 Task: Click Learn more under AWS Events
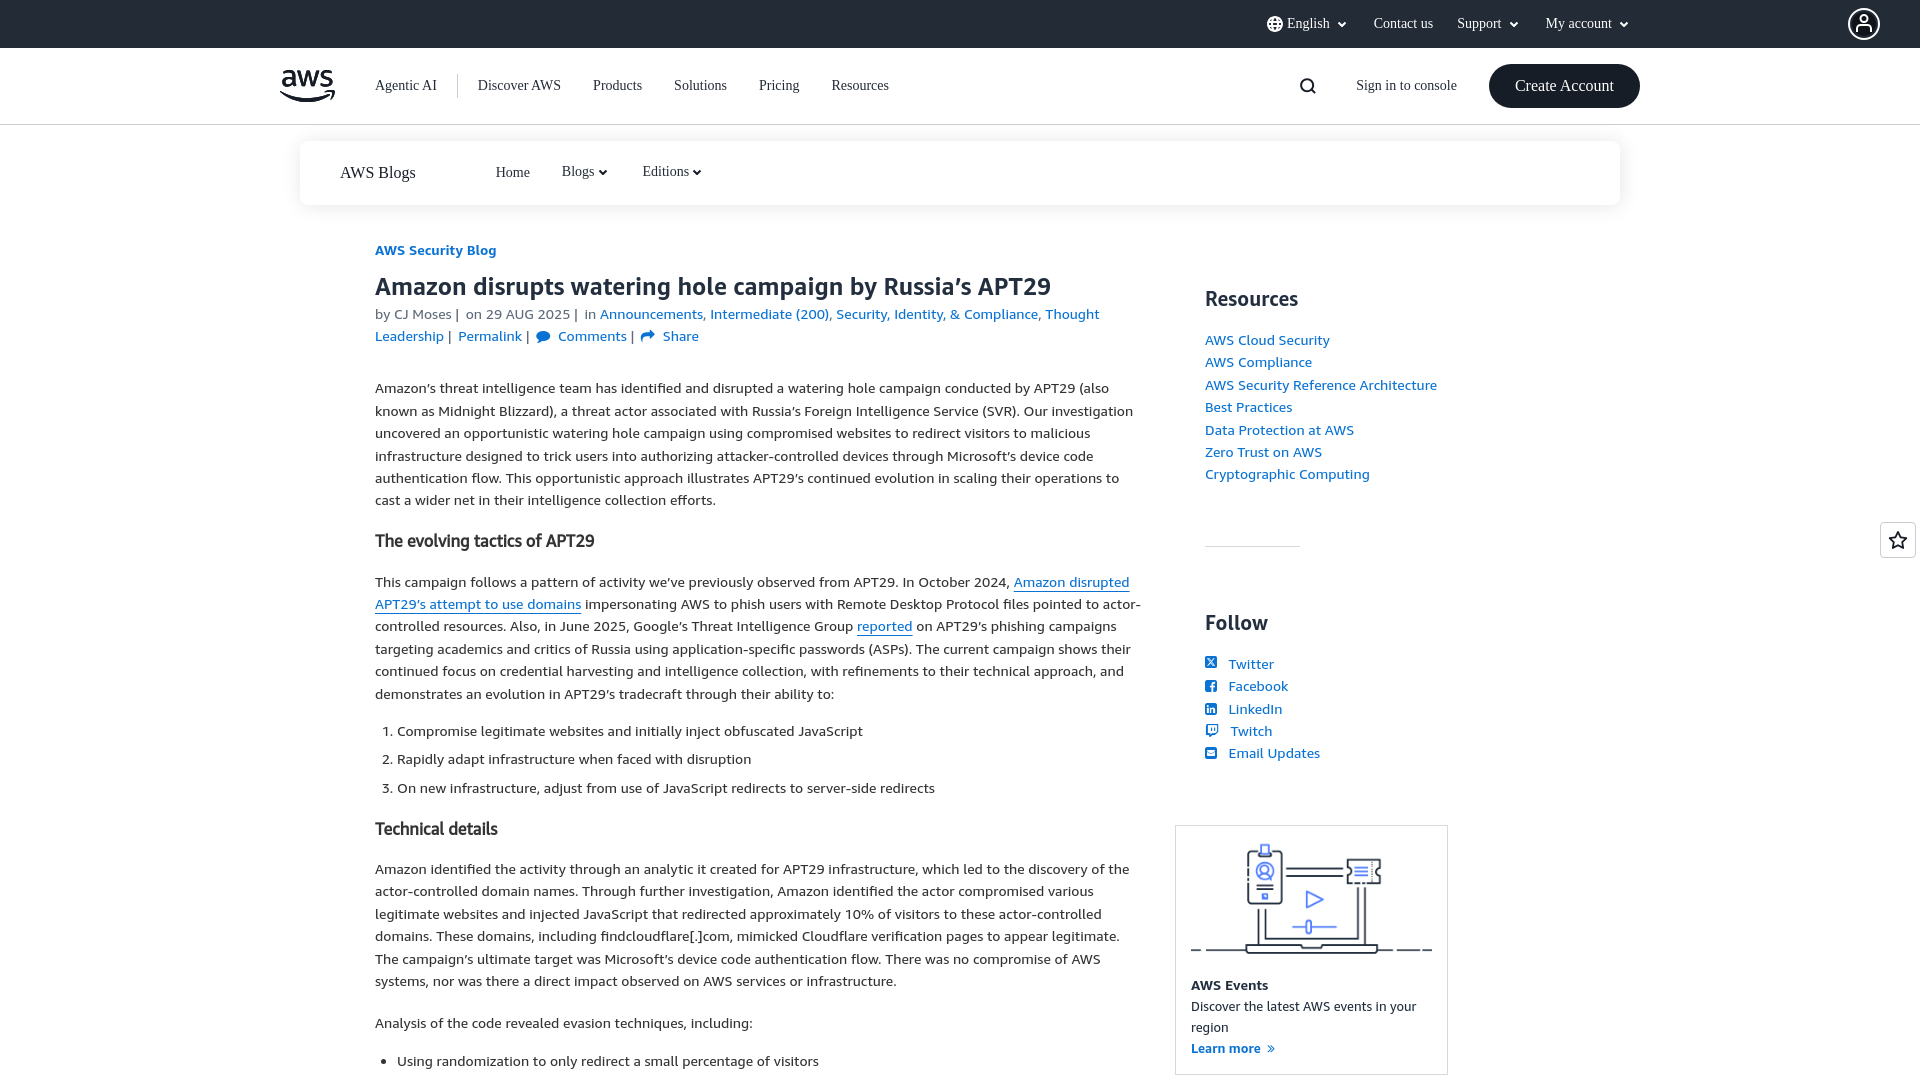(1232, 1048)
